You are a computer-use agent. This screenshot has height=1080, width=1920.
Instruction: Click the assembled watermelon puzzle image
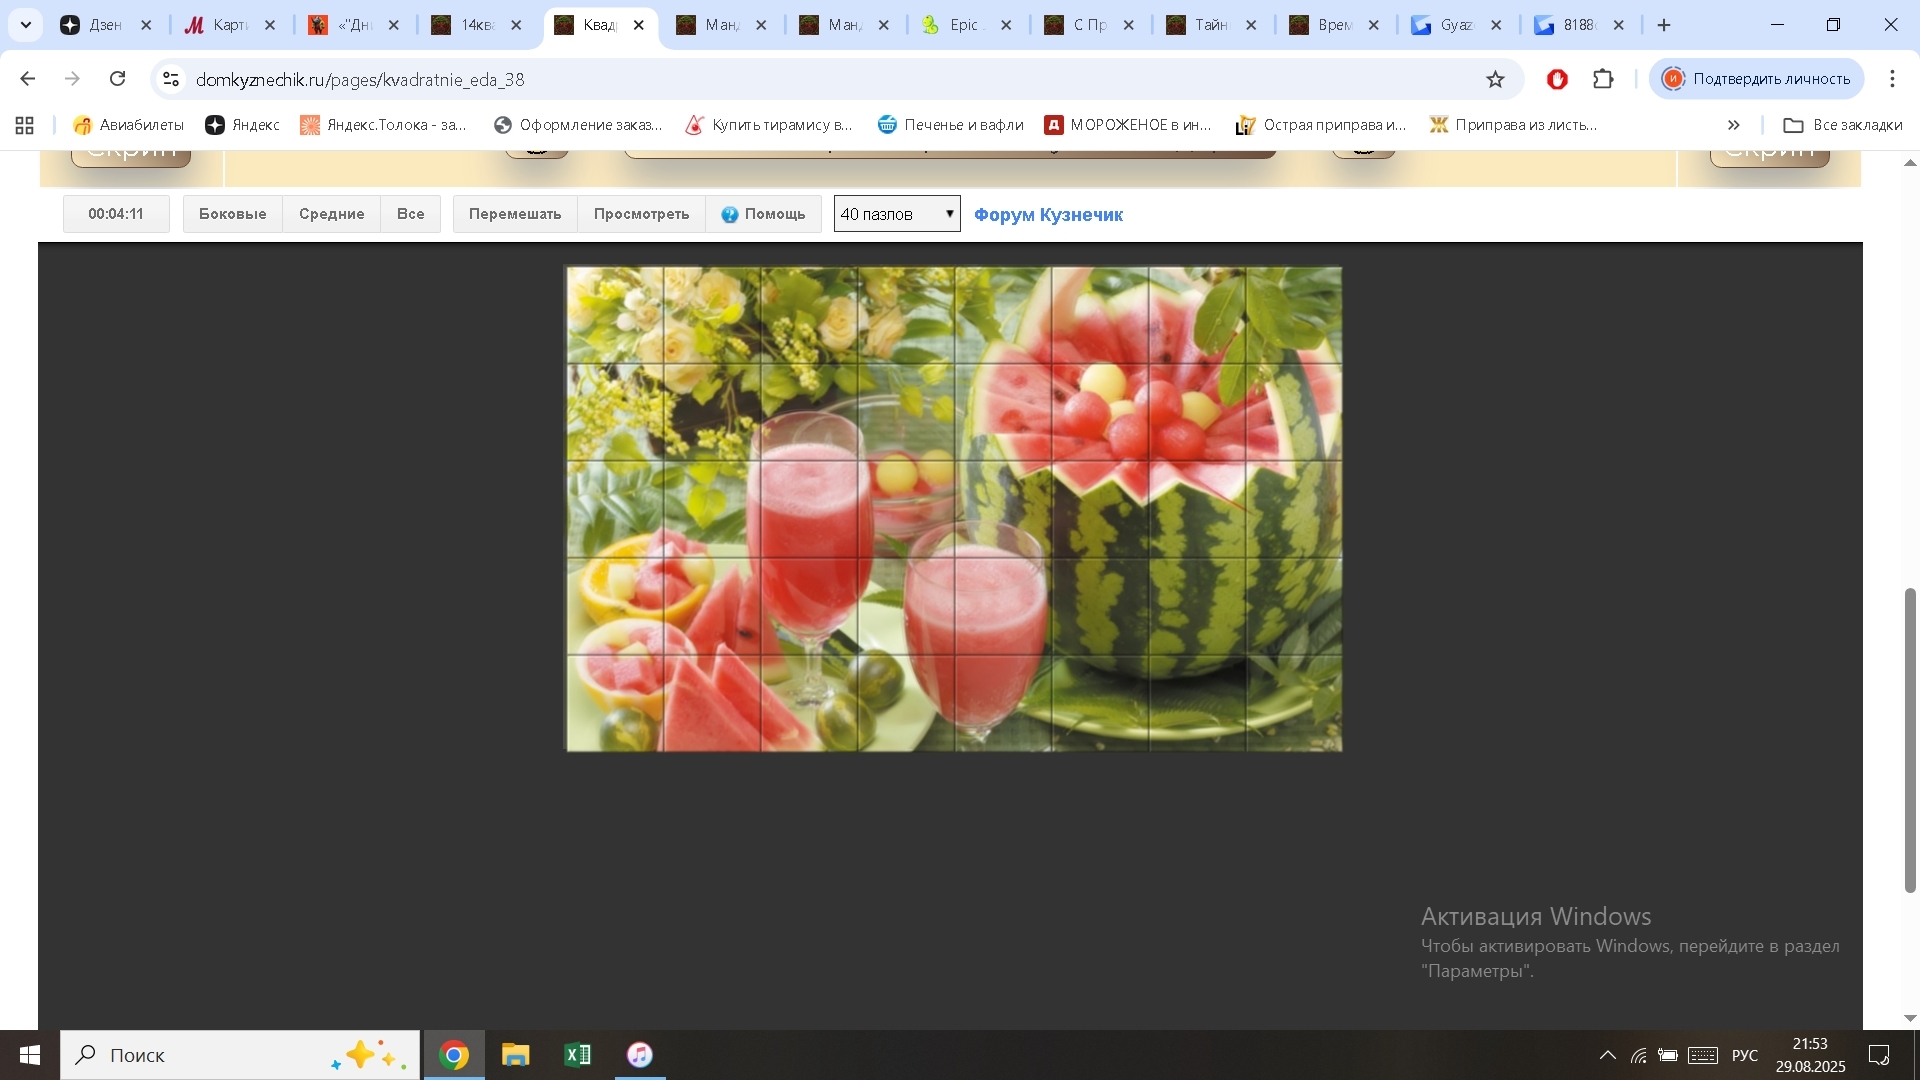click(954, 508)
